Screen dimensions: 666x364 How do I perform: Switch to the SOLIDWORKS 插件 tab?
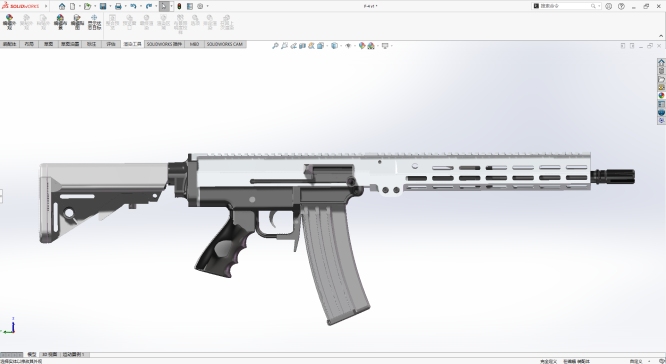point(164,44)
